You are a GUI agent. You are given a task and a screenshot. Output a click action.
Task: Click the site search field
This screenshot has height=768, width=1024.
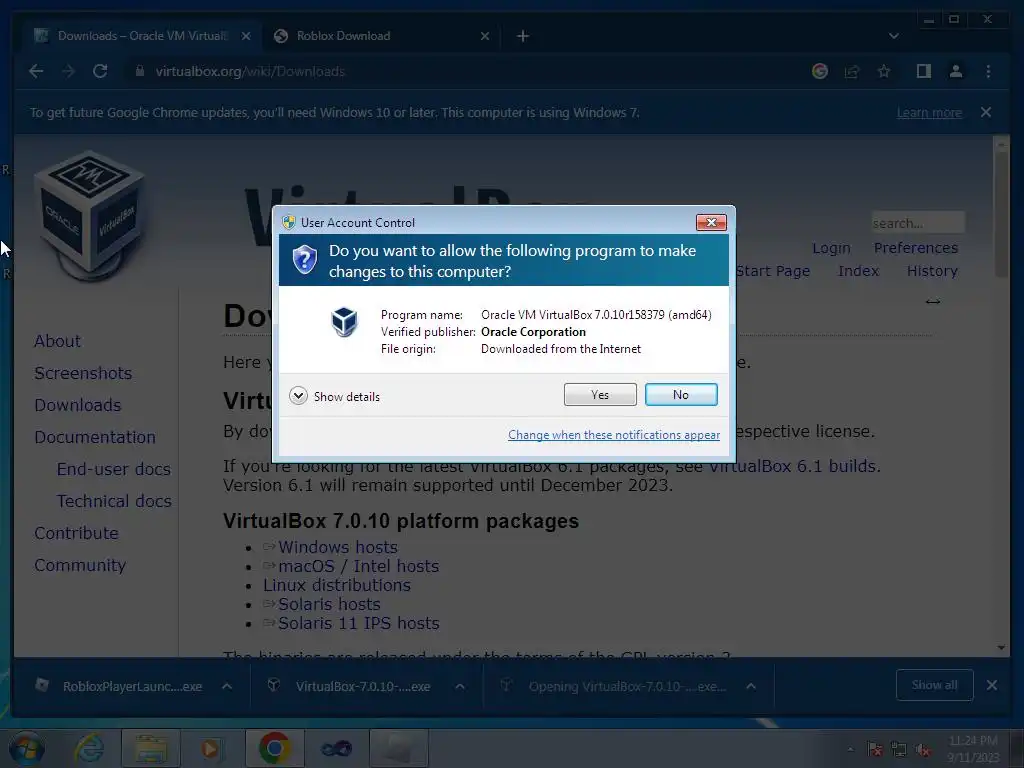[918, 223]
